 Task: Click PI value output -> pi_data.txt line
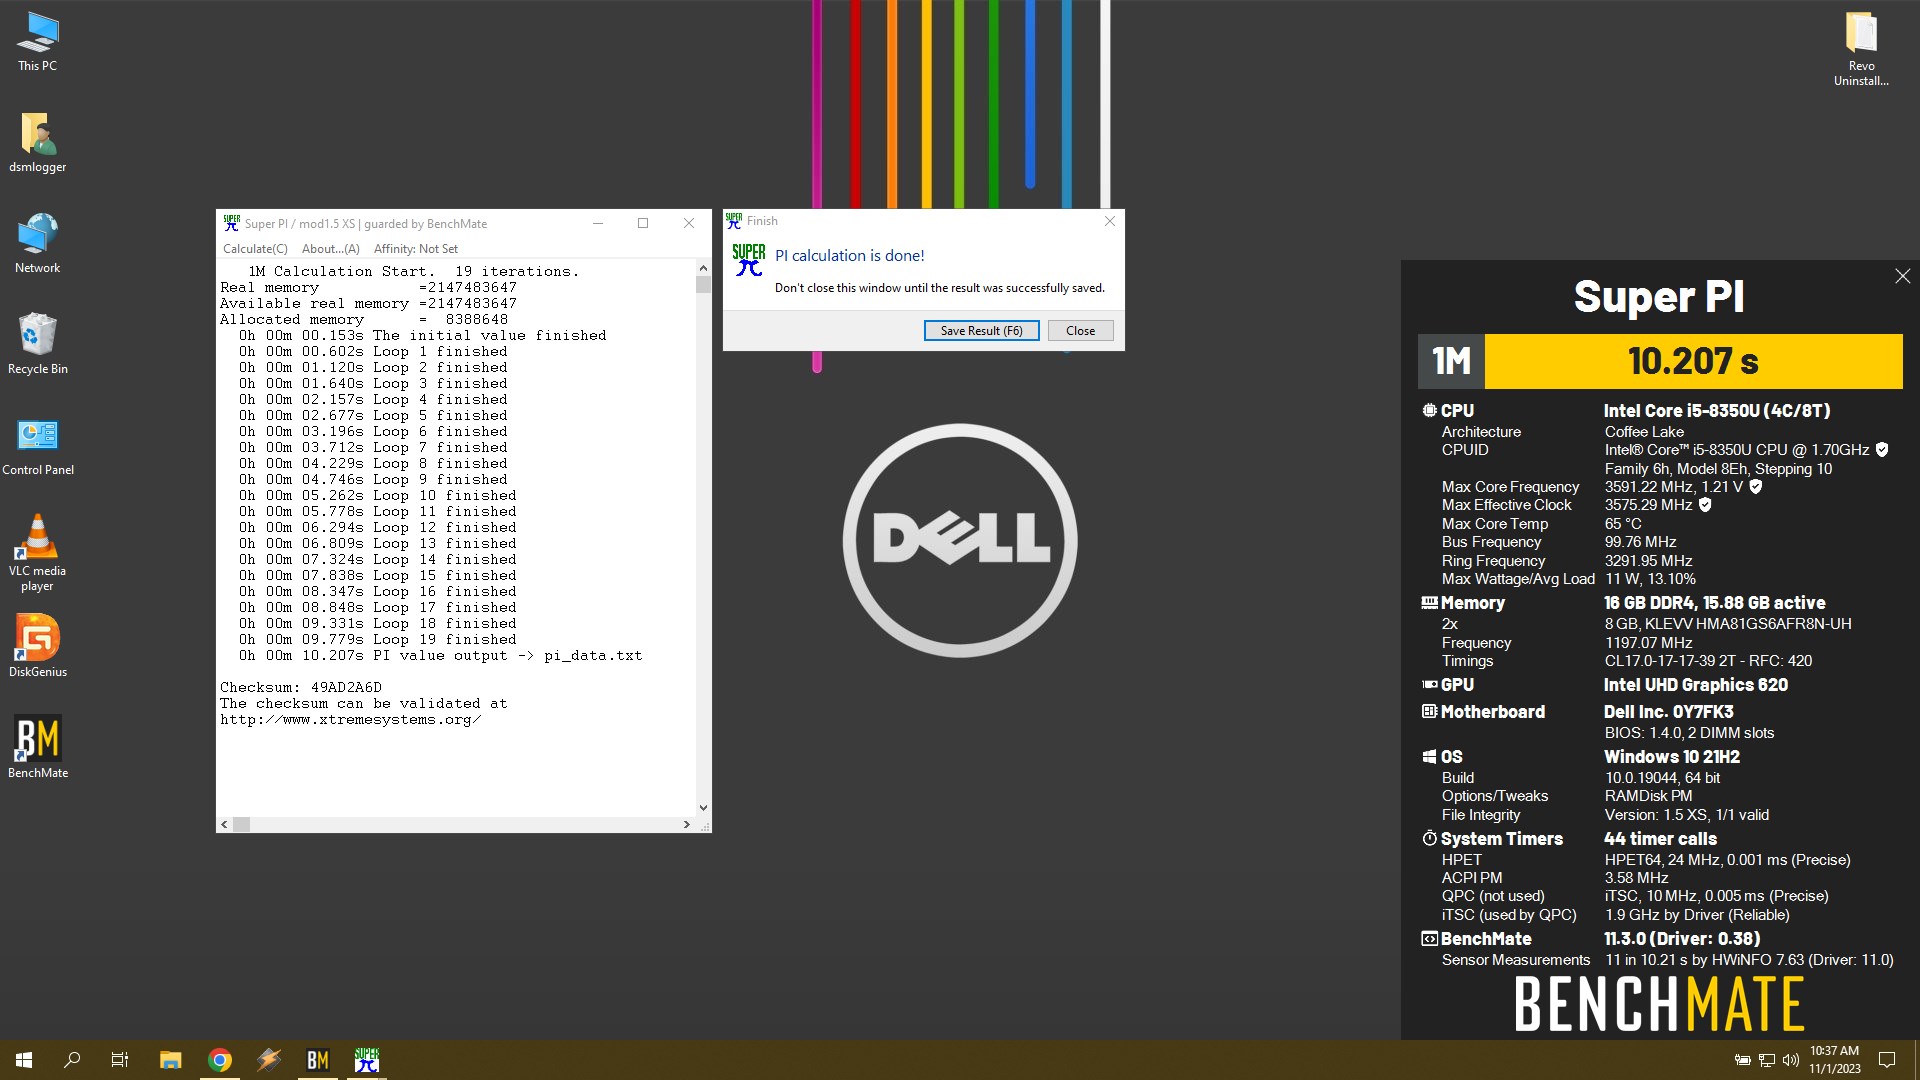click(x=440, y=656)
